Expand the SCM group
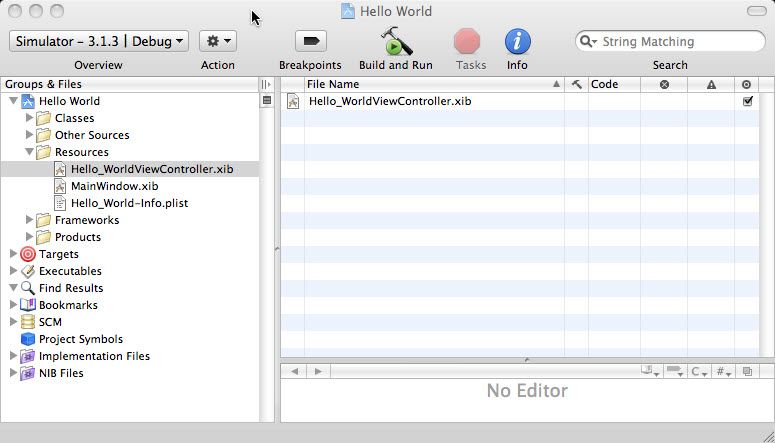The height and width of the screenshot is (443, 775). tap(13, 322)
